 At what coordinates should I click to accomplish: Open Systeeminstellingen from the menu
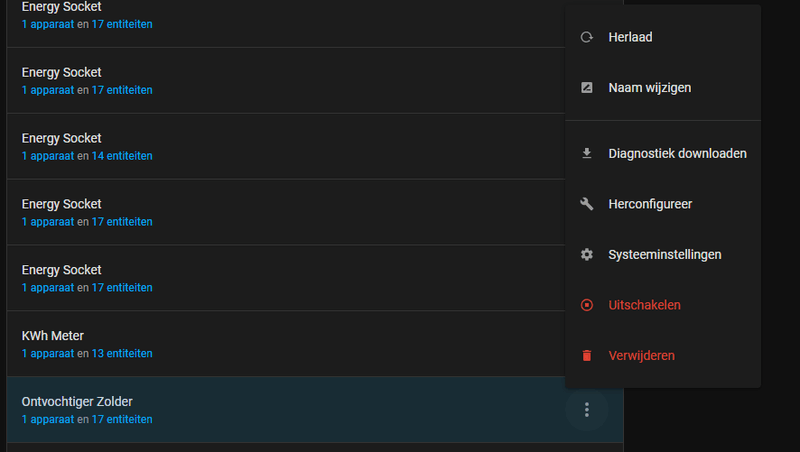[664, 255]
